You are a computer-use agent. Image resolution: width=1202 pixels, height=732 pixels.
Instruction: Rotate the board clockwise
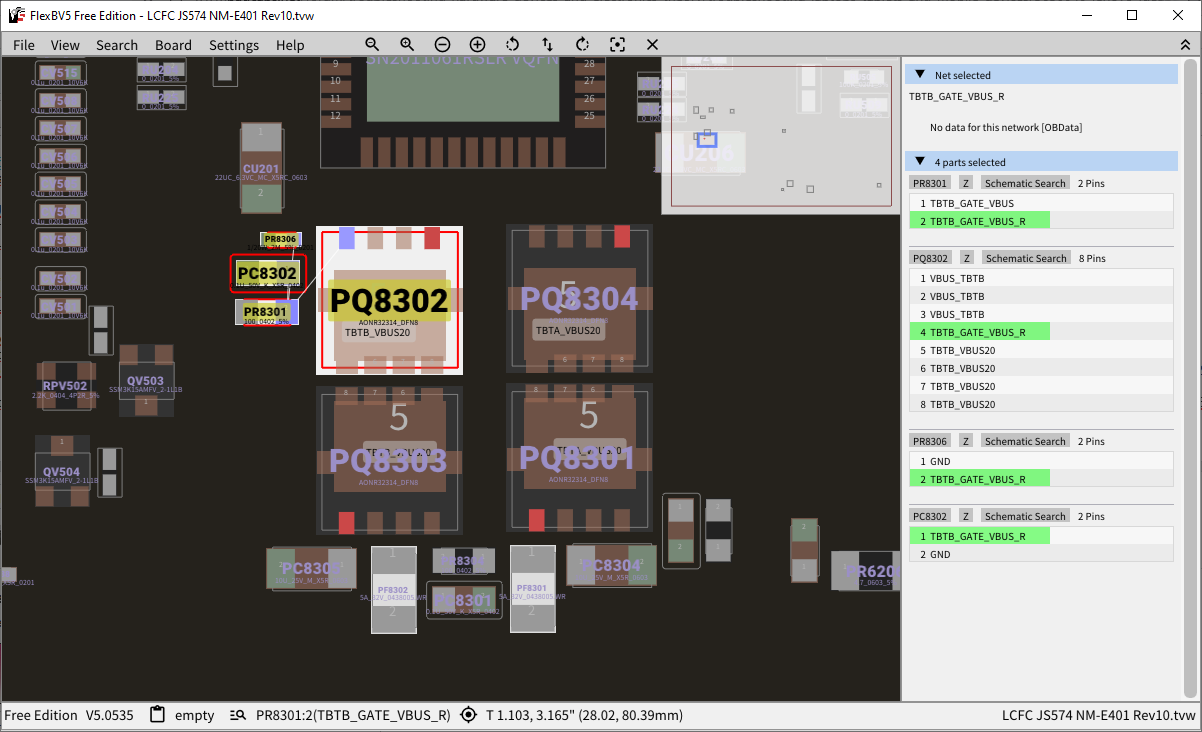[x=583, y=45]
